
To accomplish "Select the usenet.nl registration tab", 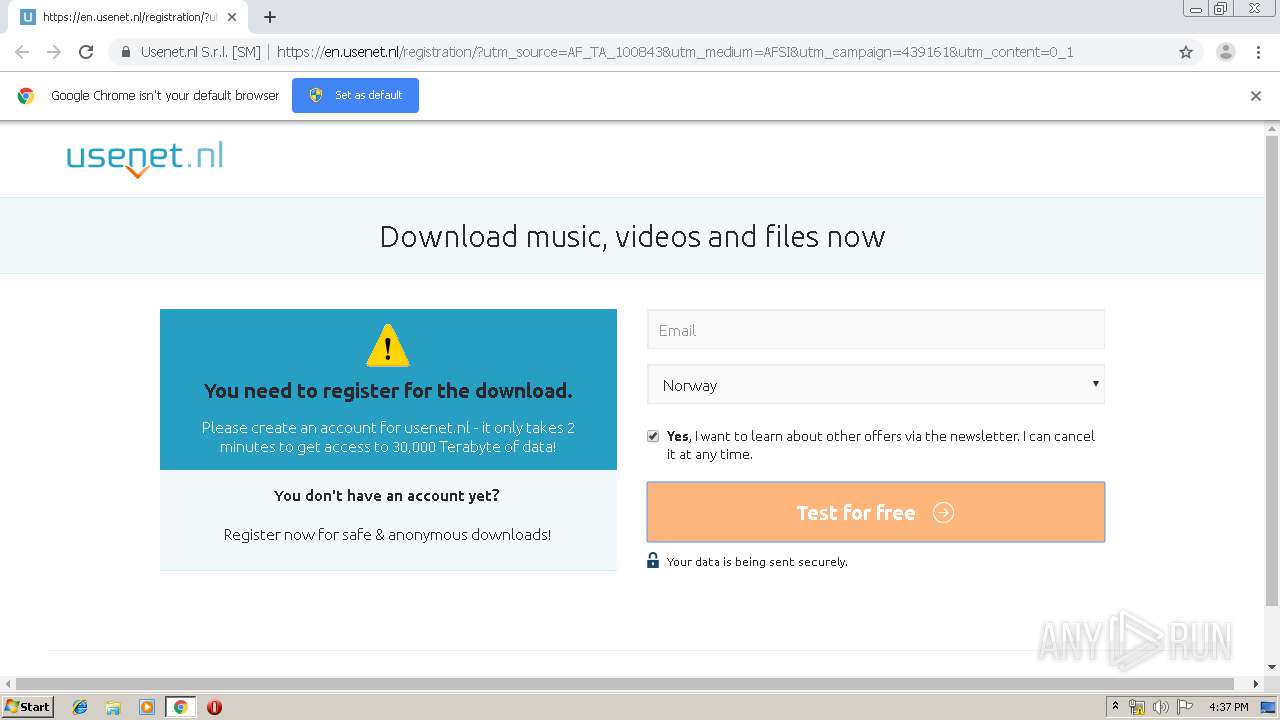I will (129, 17).
